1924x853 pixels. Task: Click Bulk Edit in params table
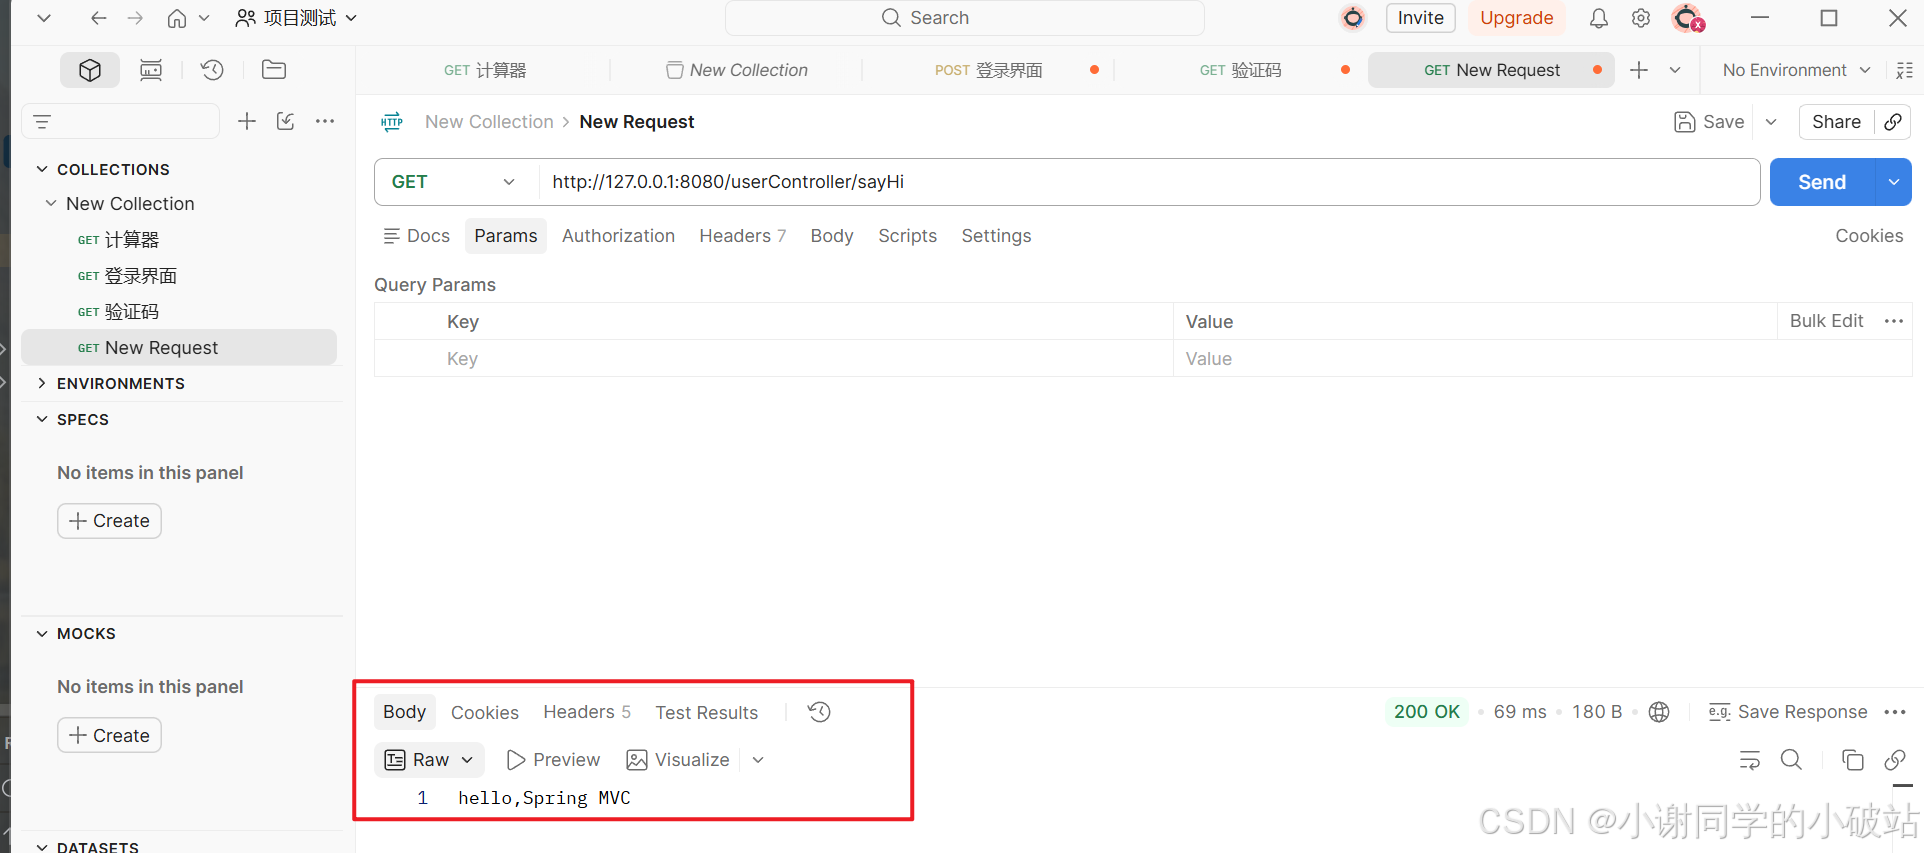point(1826,321)
